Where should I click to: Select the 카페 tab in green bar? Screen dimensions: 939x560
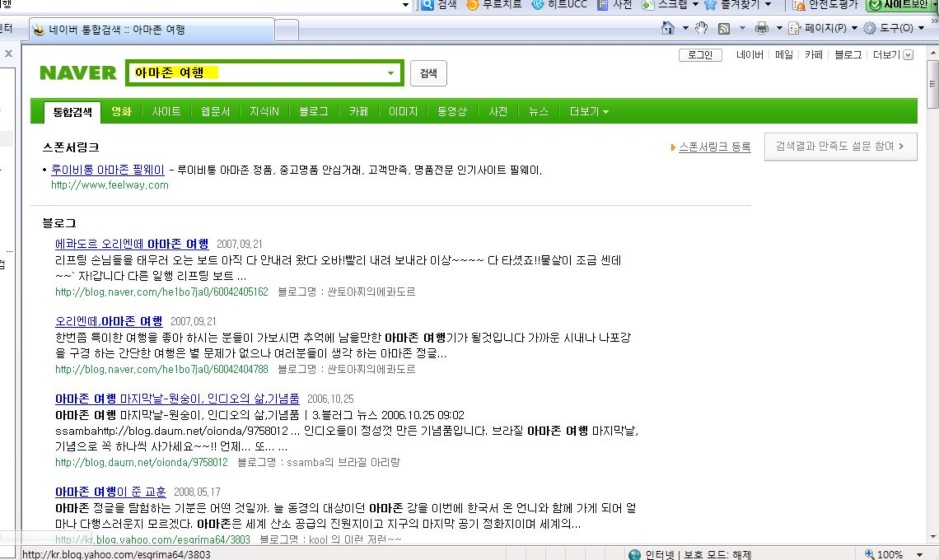358,111
